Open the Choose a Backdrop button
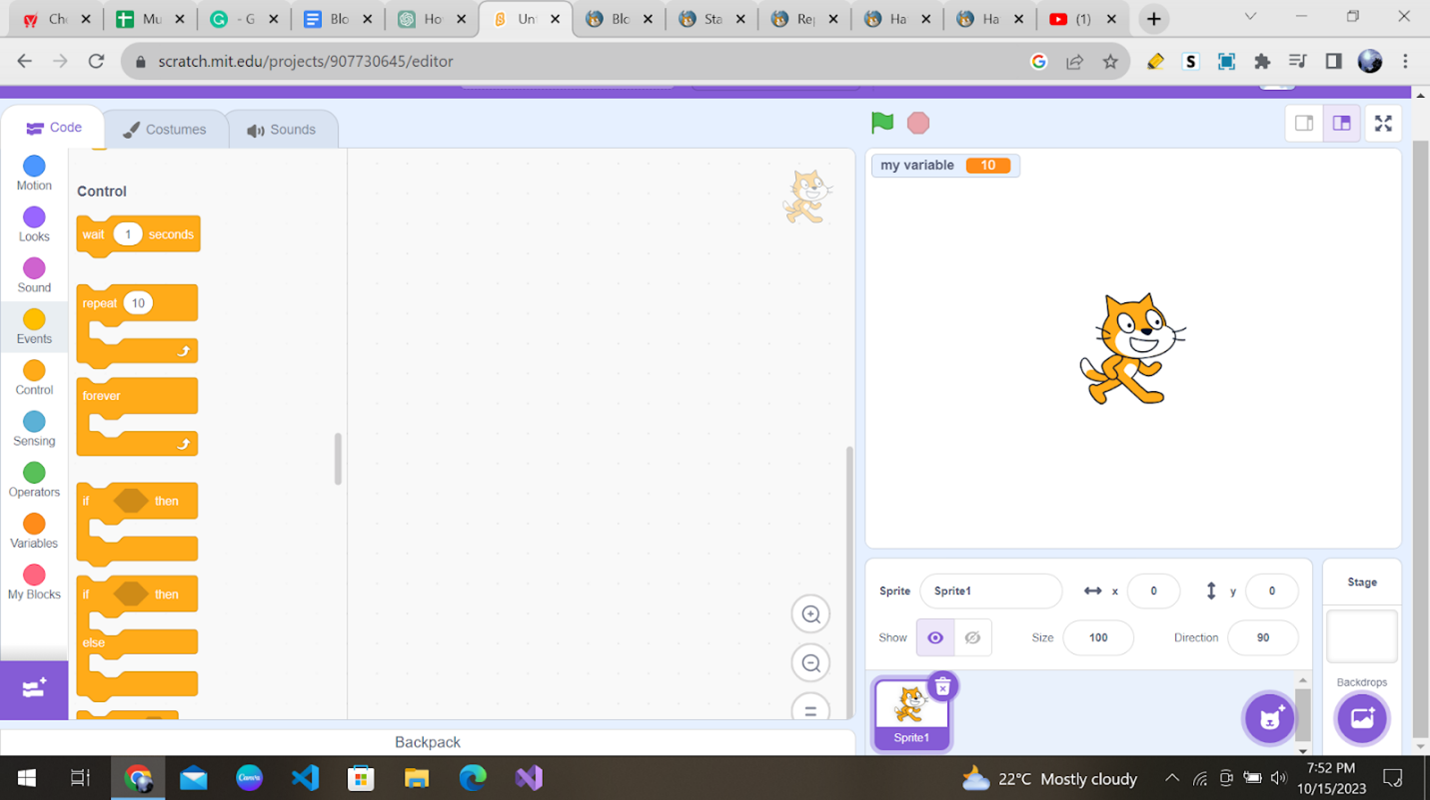This screenshot has height=800, width=1430. click(1362, 718)
